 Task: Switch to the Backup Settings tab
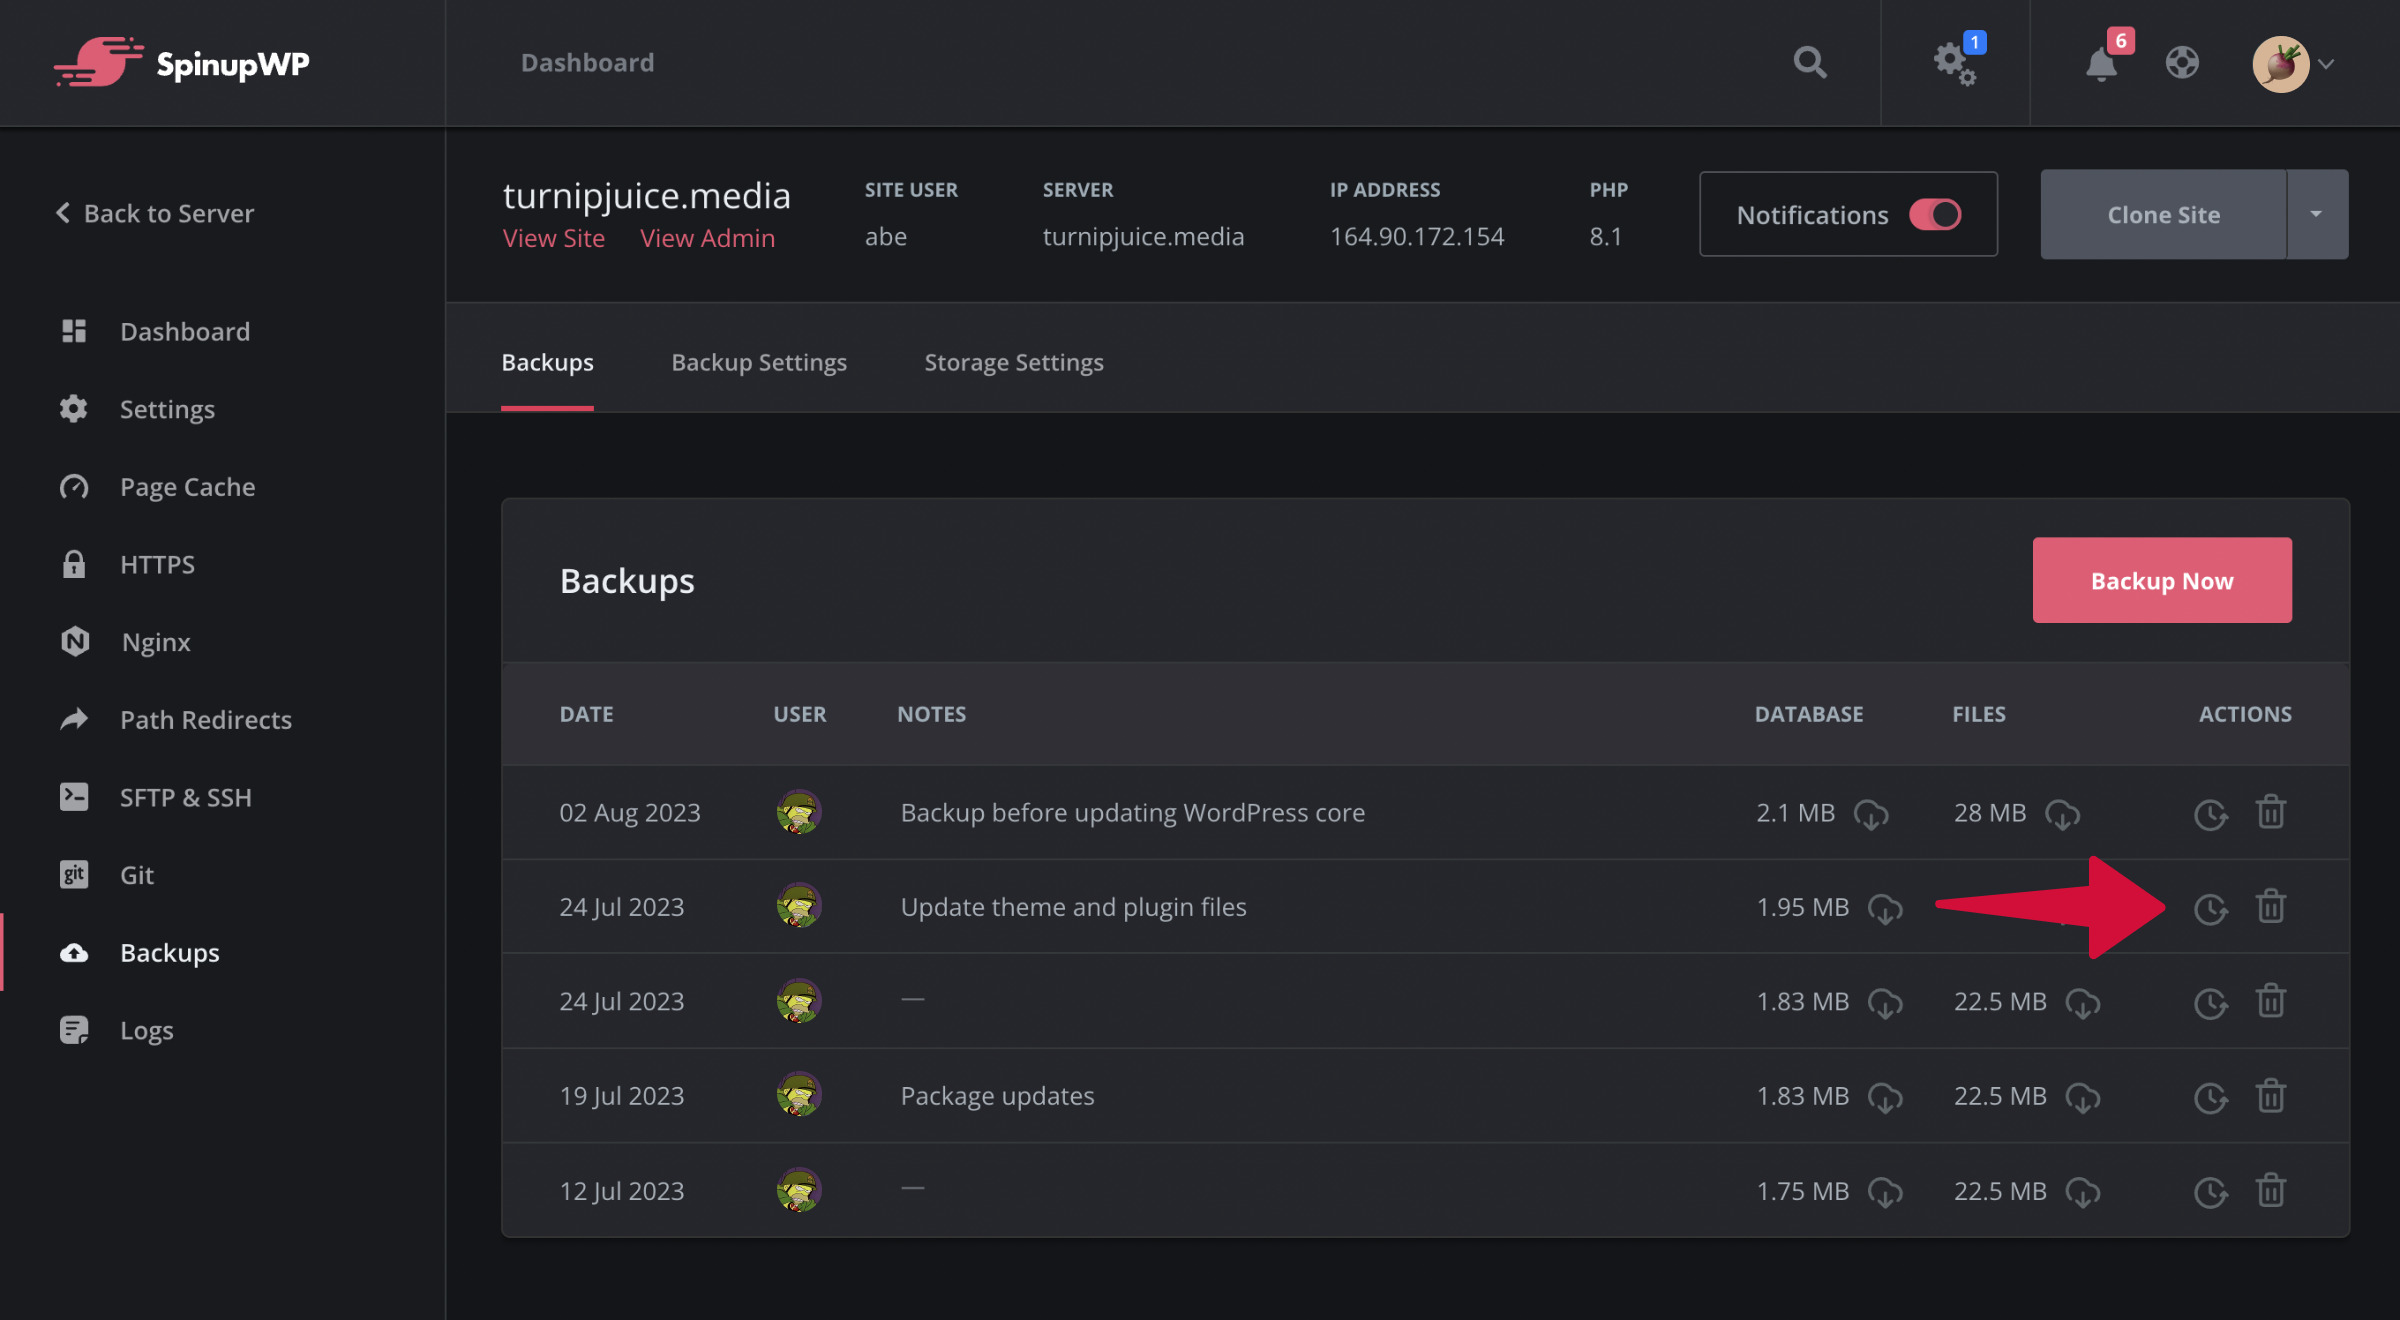[x=758, y=362]
